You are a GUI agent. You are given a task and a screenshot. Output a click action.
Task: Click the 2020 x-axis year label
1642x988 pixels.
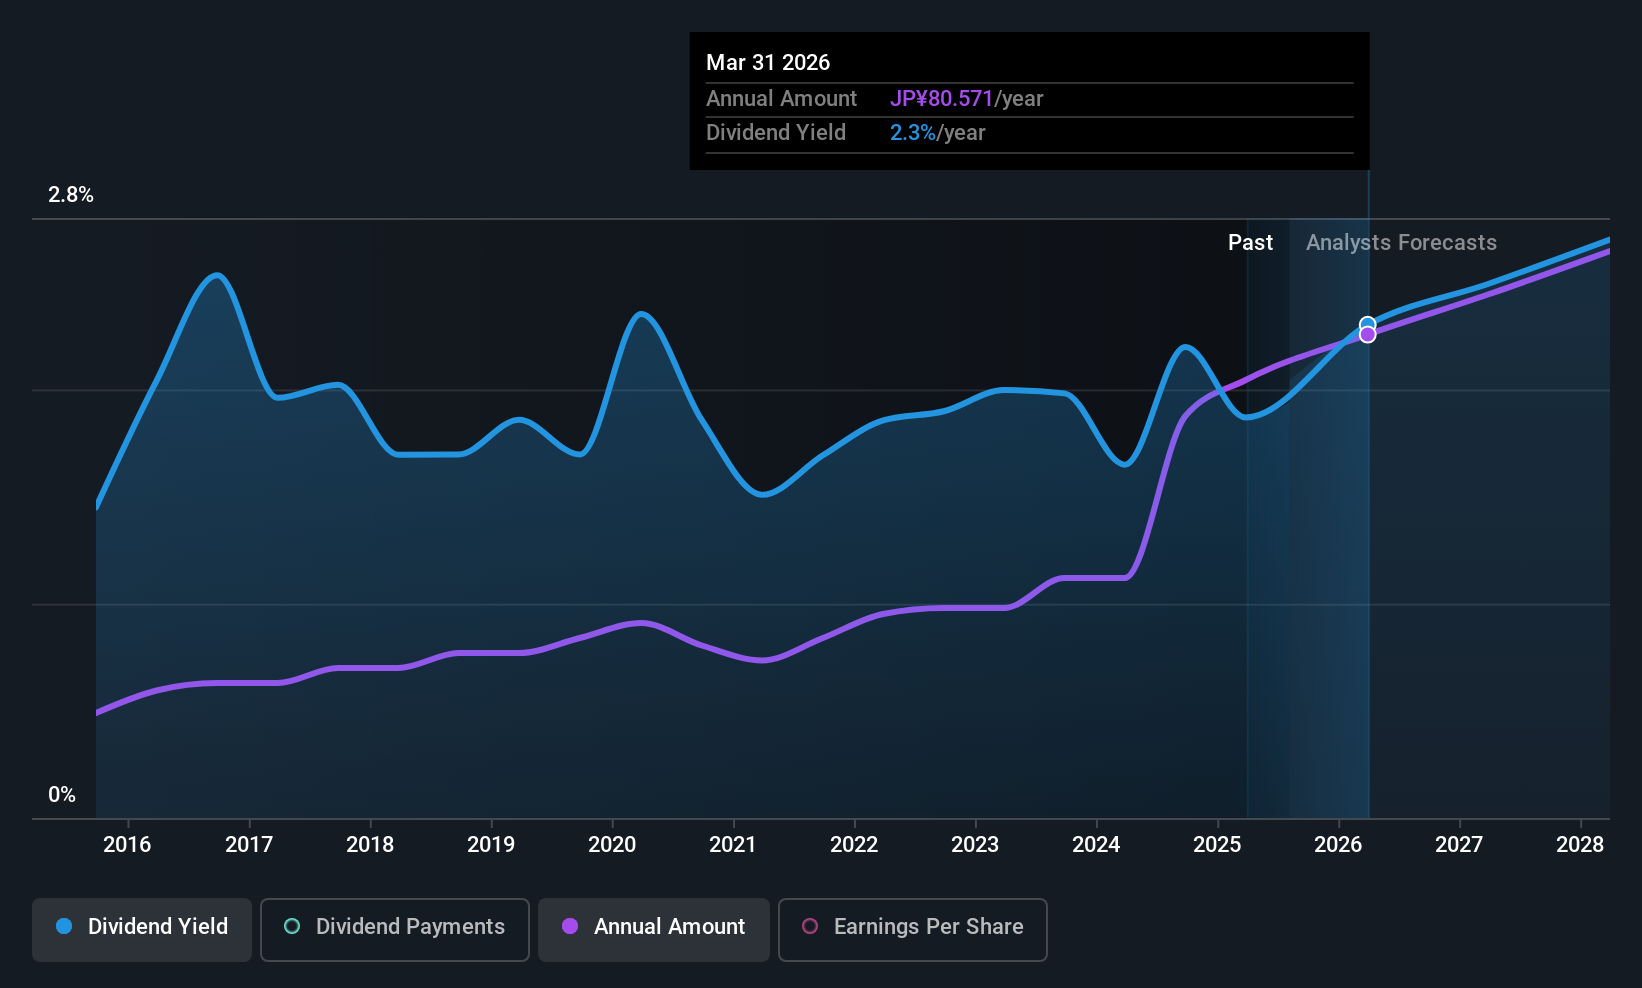[x=612, y=845]
